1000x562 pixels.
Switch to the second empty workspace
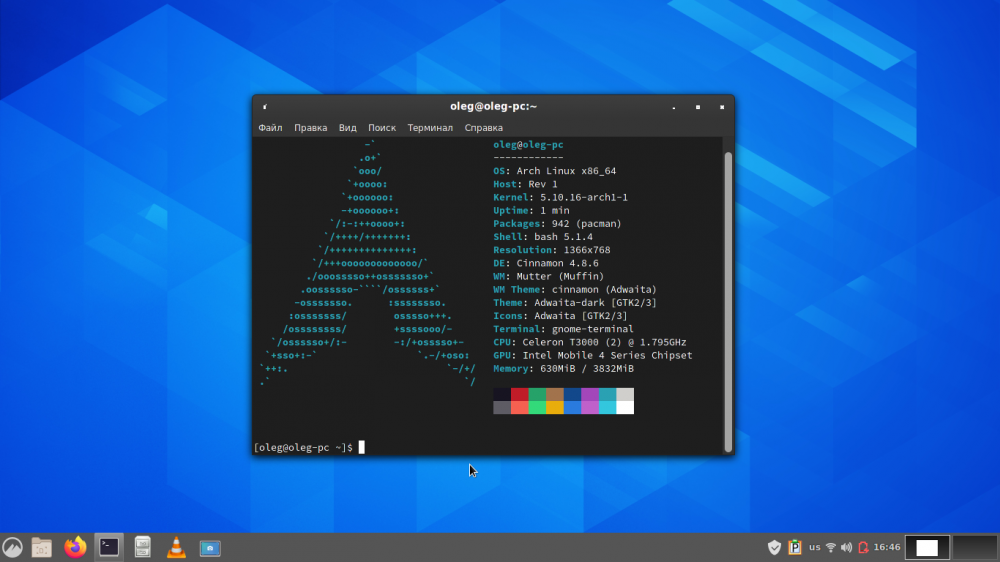coord(974,547)
